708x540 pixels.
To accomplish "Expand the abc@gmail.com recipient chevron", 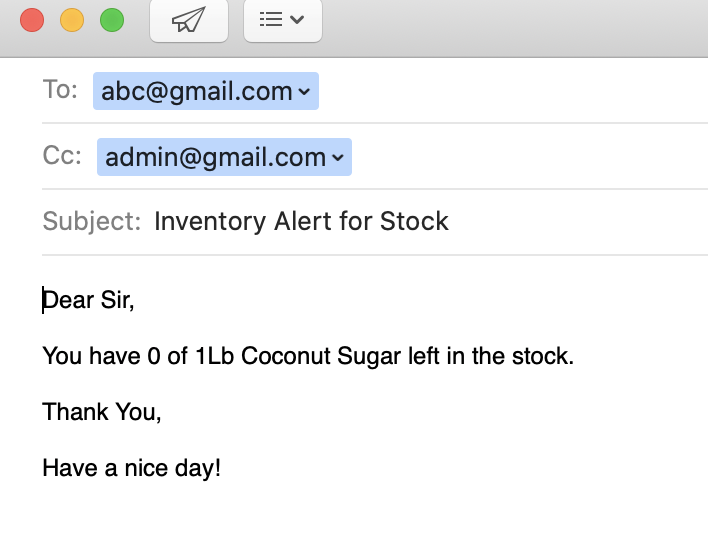I will (304, 92).
